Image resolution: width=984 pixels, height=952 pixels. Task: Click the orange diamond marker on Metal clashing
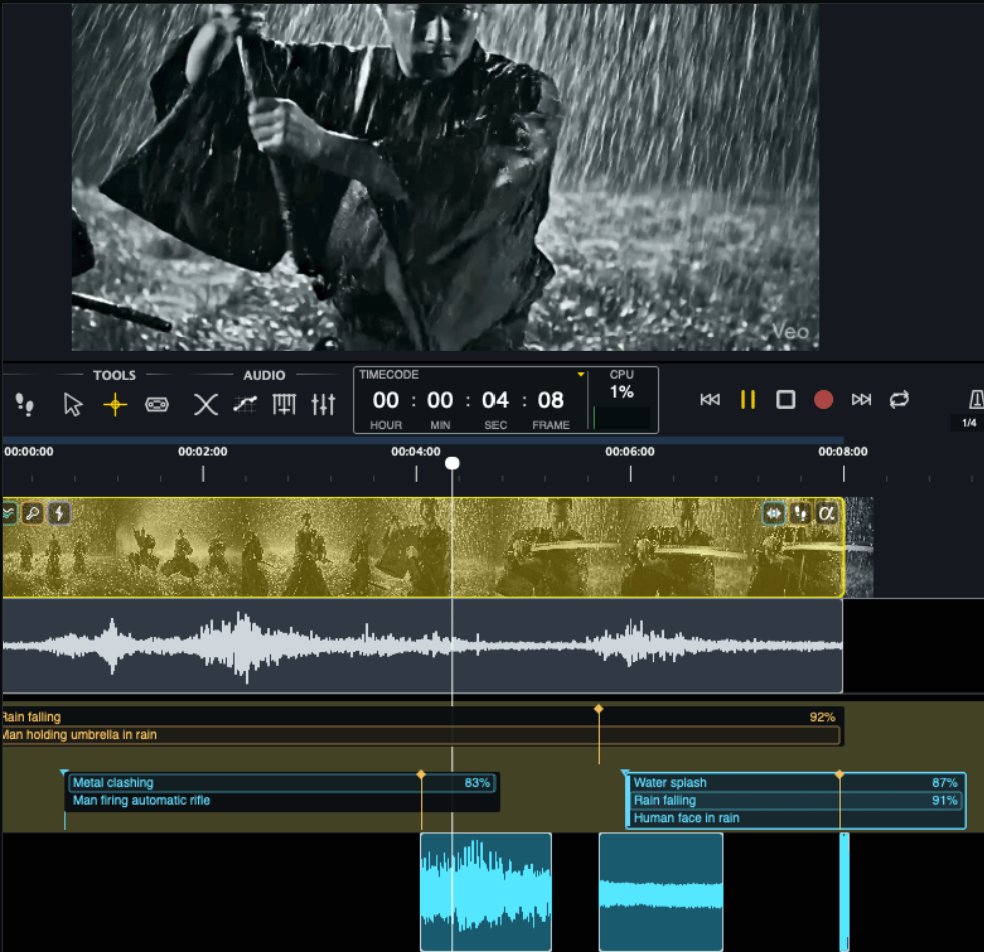(x=421, y=775)
